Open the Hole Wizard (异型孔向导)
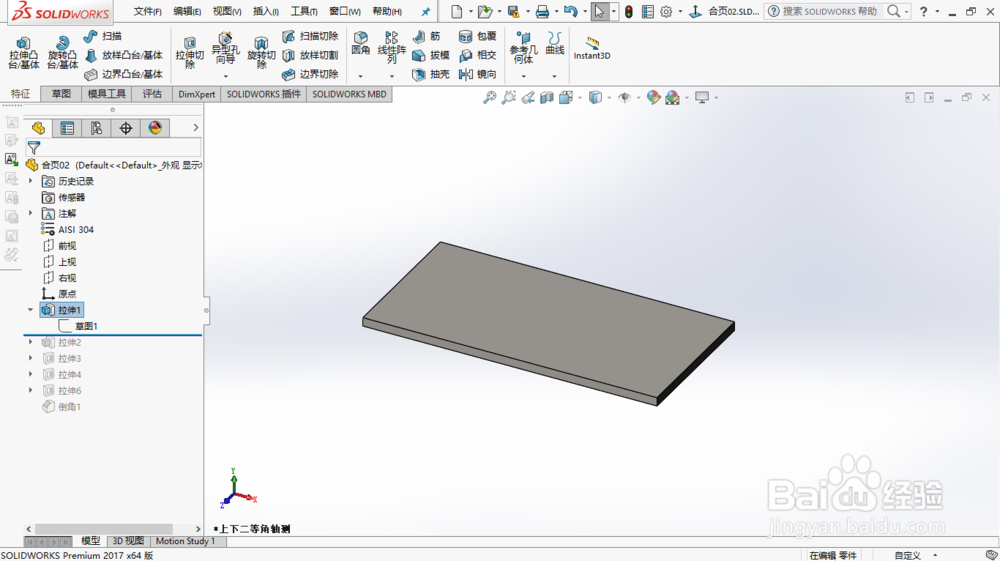This screenshot has width=1000, height=561. click(x=224, y=49)
